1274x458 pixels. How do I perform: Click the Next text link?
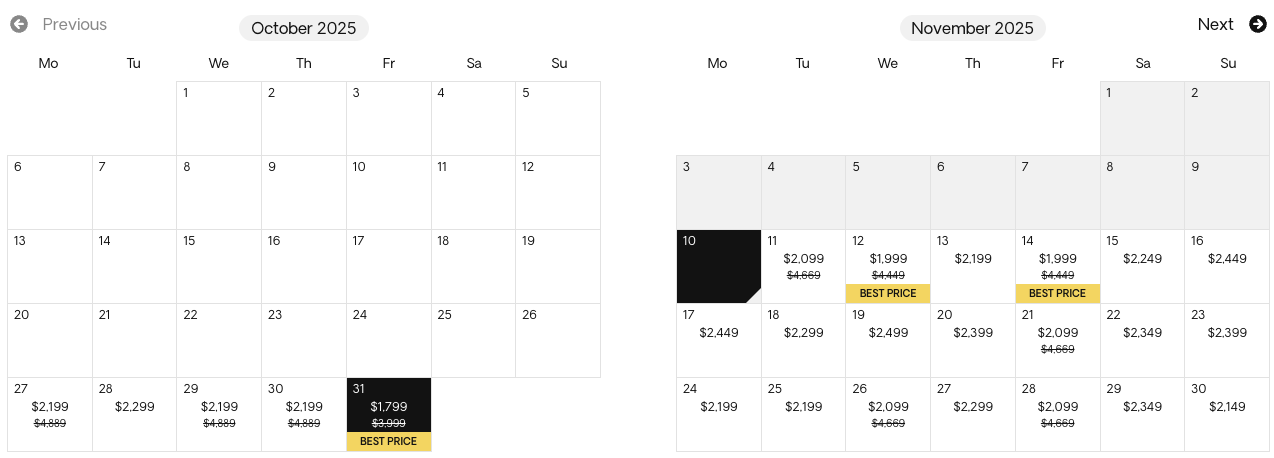(x=1216, y=24)
